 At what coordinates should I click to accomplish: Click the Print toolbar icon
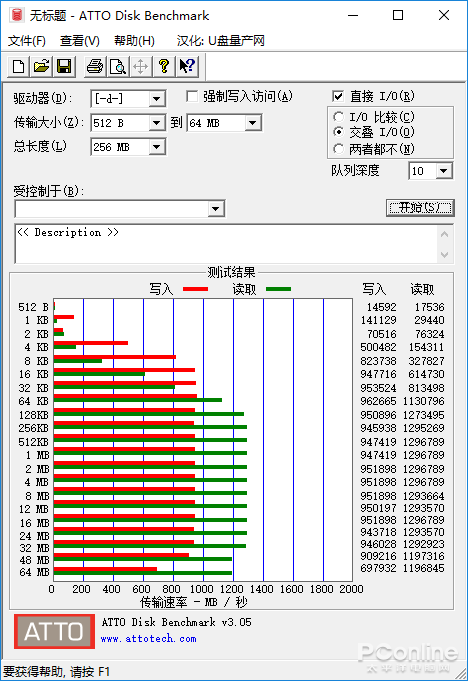pos(95,66)
